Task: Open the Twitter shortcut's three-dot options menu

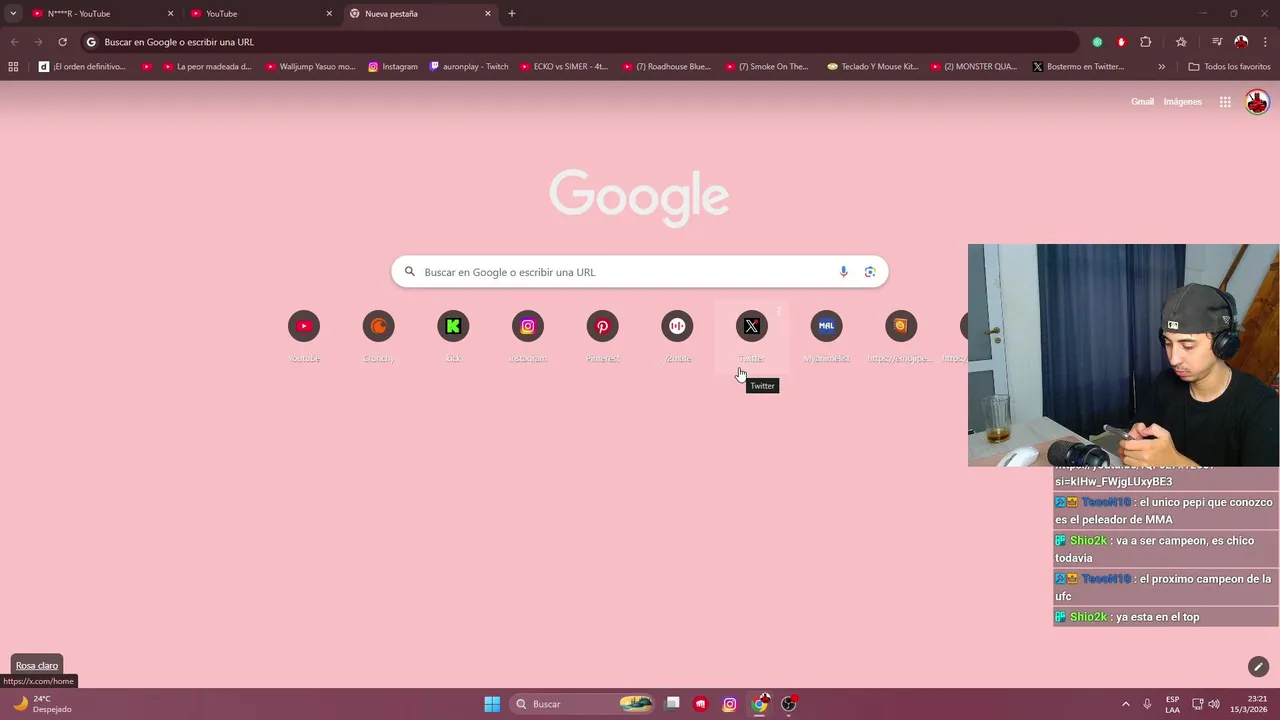Action: [778, 313]
